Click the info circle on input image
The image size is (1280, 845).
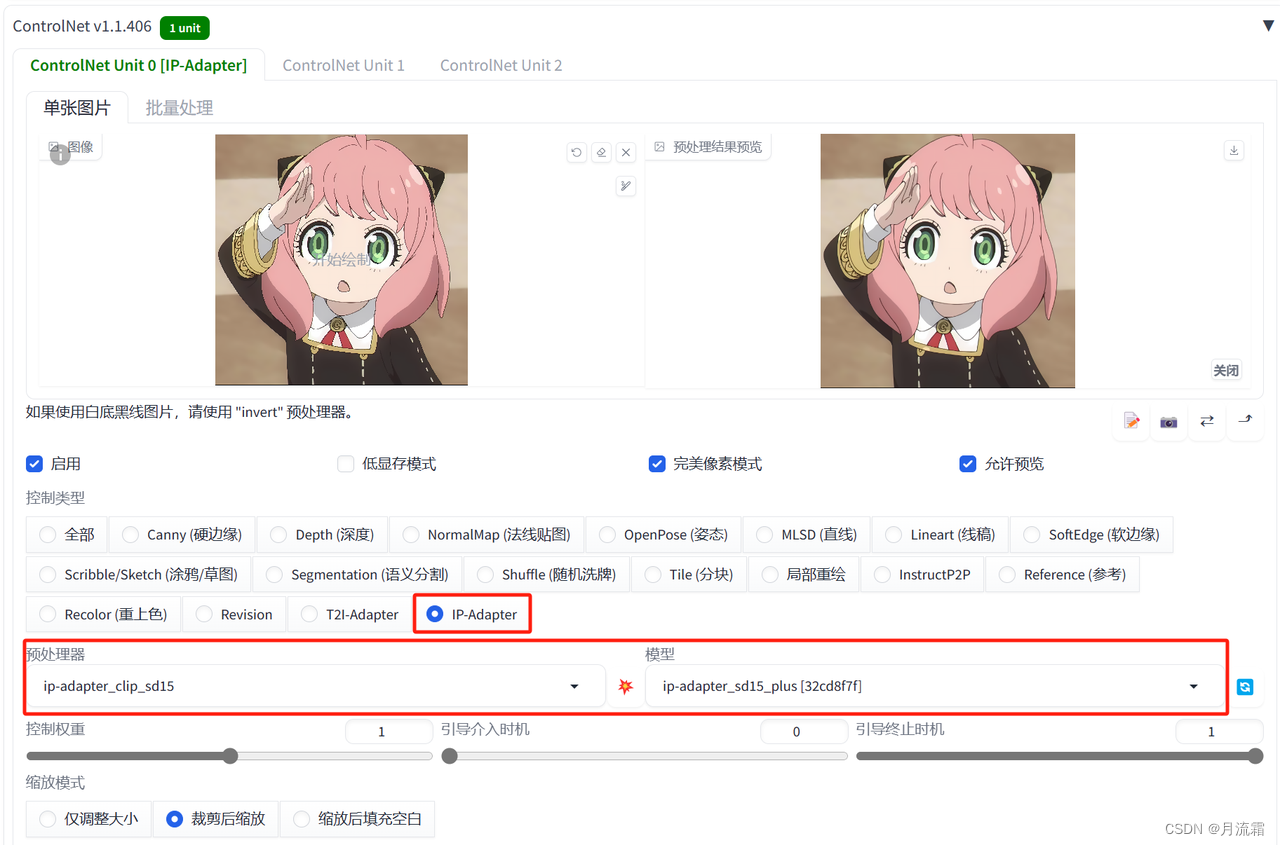pos(60,154)
